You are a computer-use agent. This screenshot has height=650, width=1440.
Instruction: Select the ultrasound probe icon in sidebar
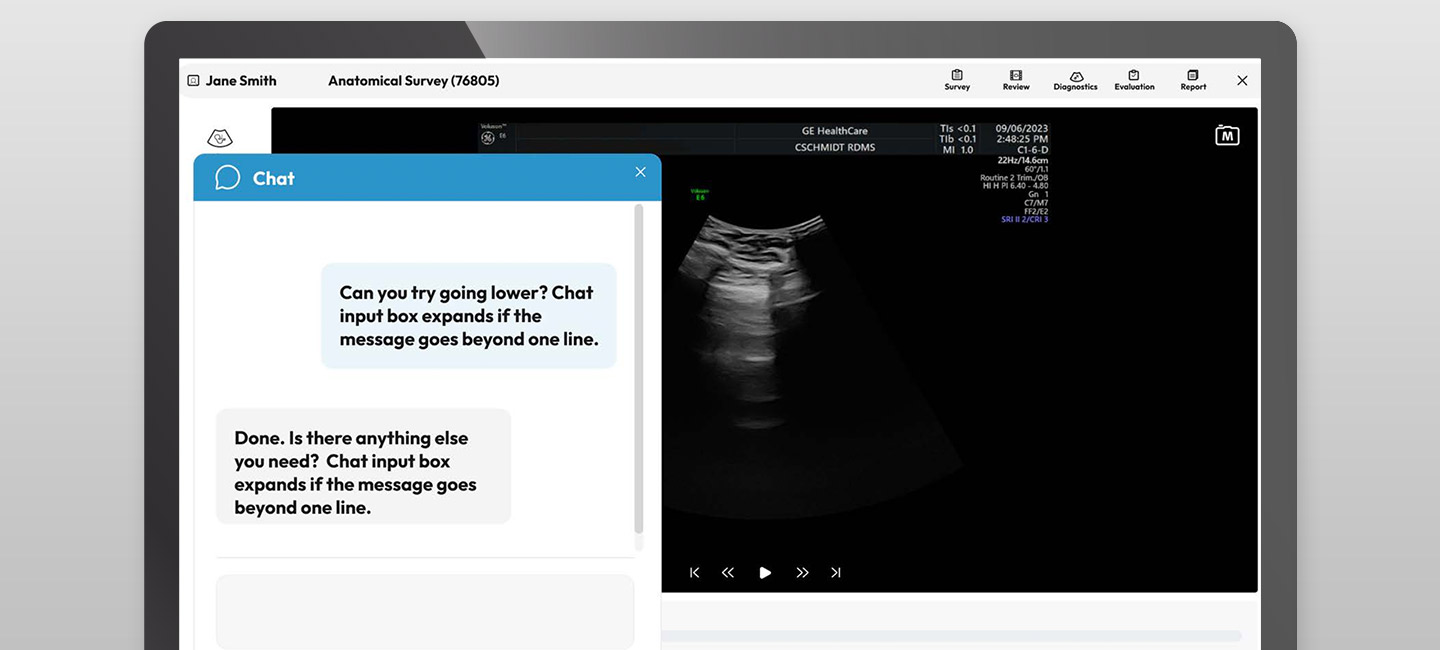[x=220, y=138]
